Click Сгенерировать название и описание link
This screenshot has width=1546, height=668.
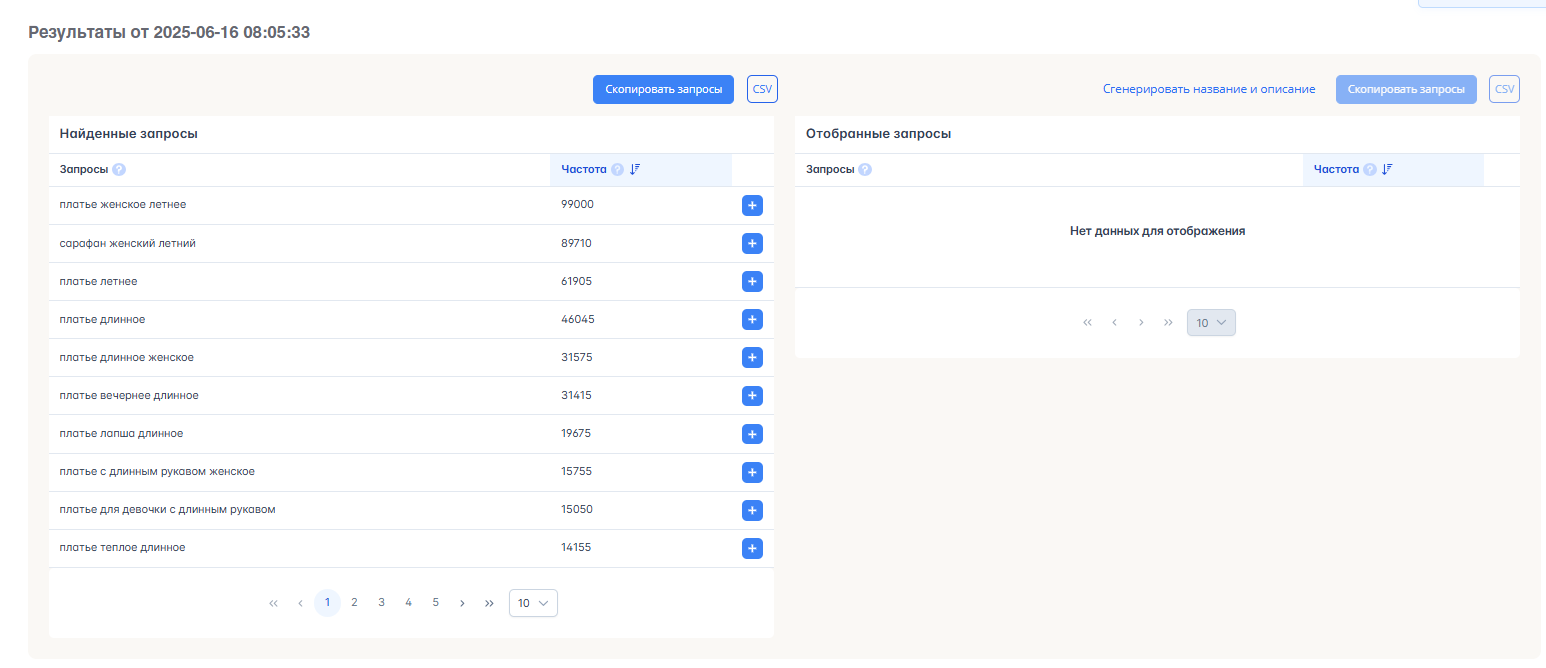(1208, 89)
